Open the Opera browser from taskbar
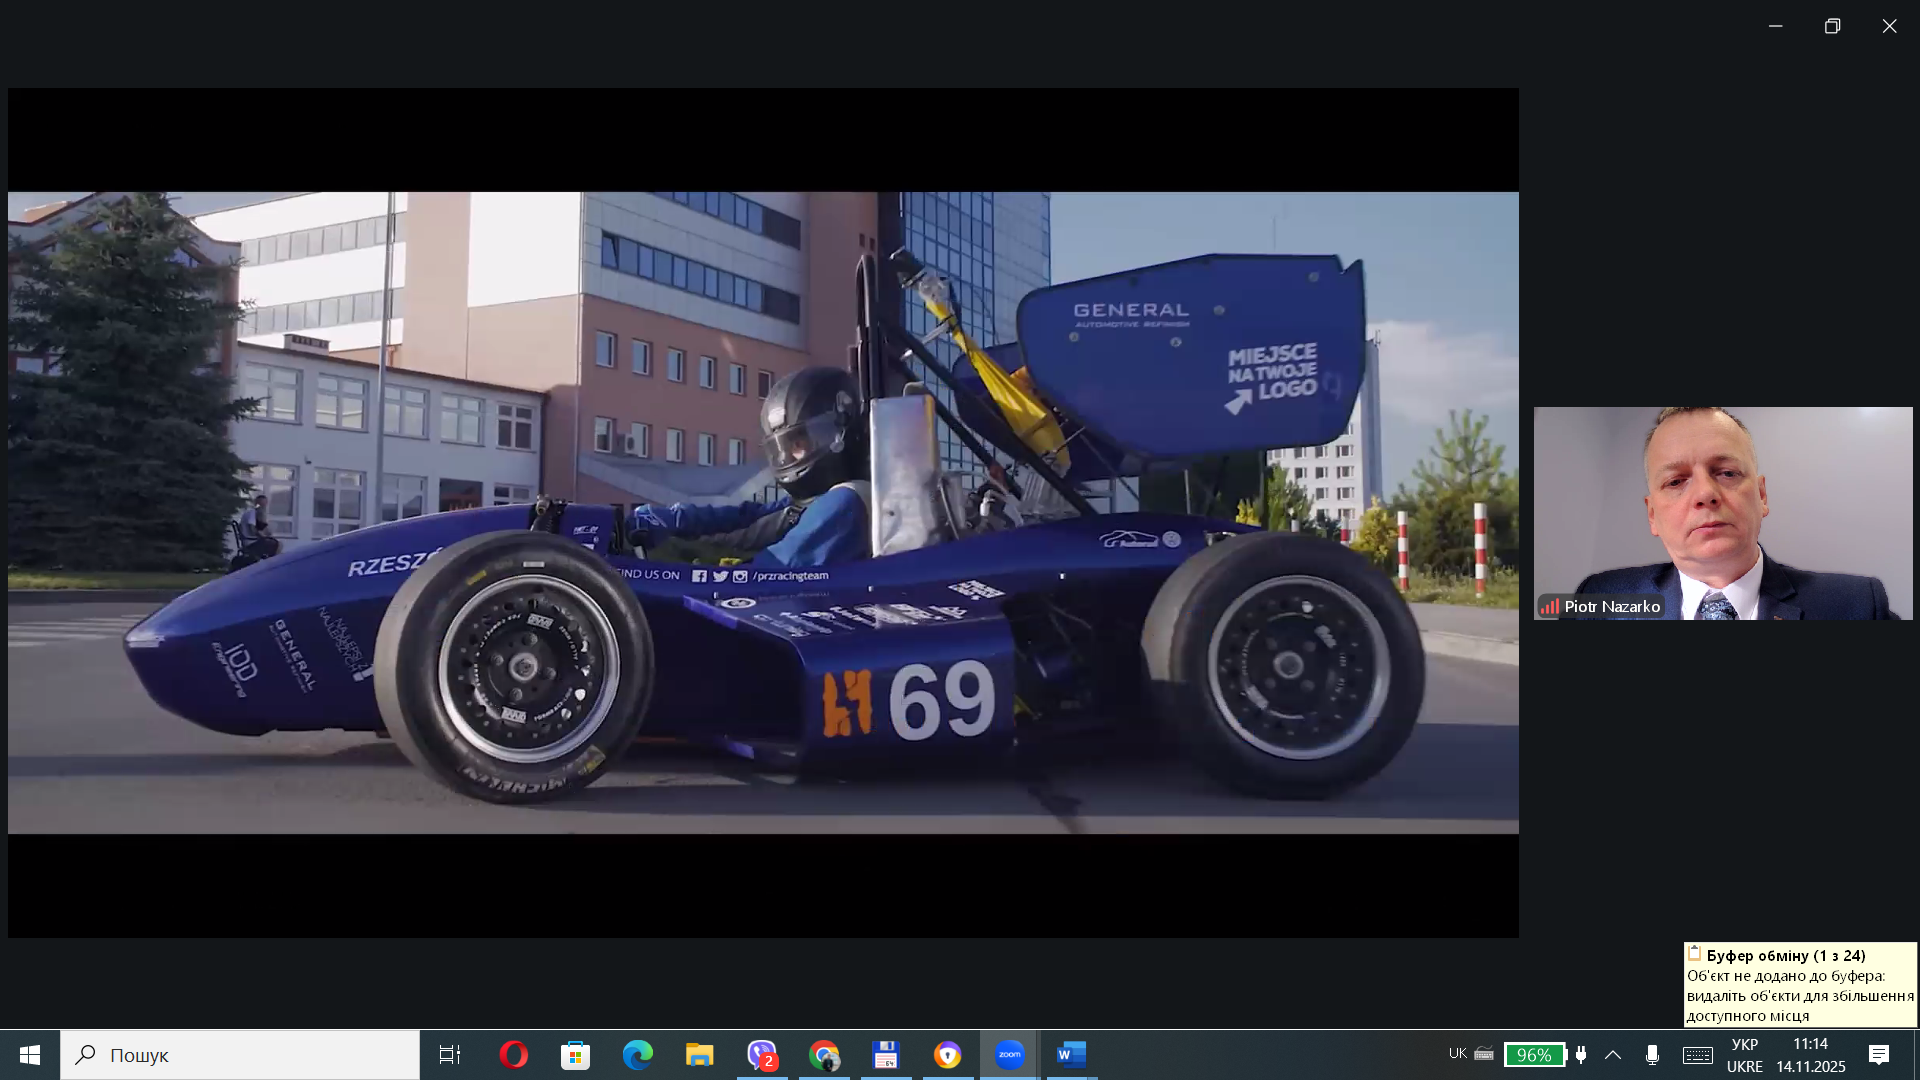 [x=513, y=1055]
